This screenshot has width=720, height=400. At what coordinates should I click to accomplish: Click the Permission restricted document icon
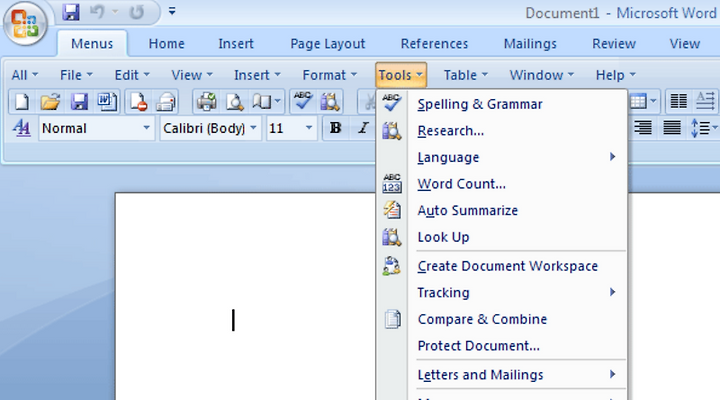click(x=138, y=101)
